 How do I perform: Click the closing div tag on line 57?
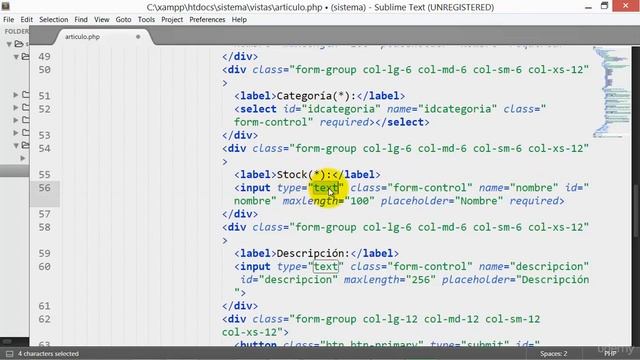click(240, 214)
